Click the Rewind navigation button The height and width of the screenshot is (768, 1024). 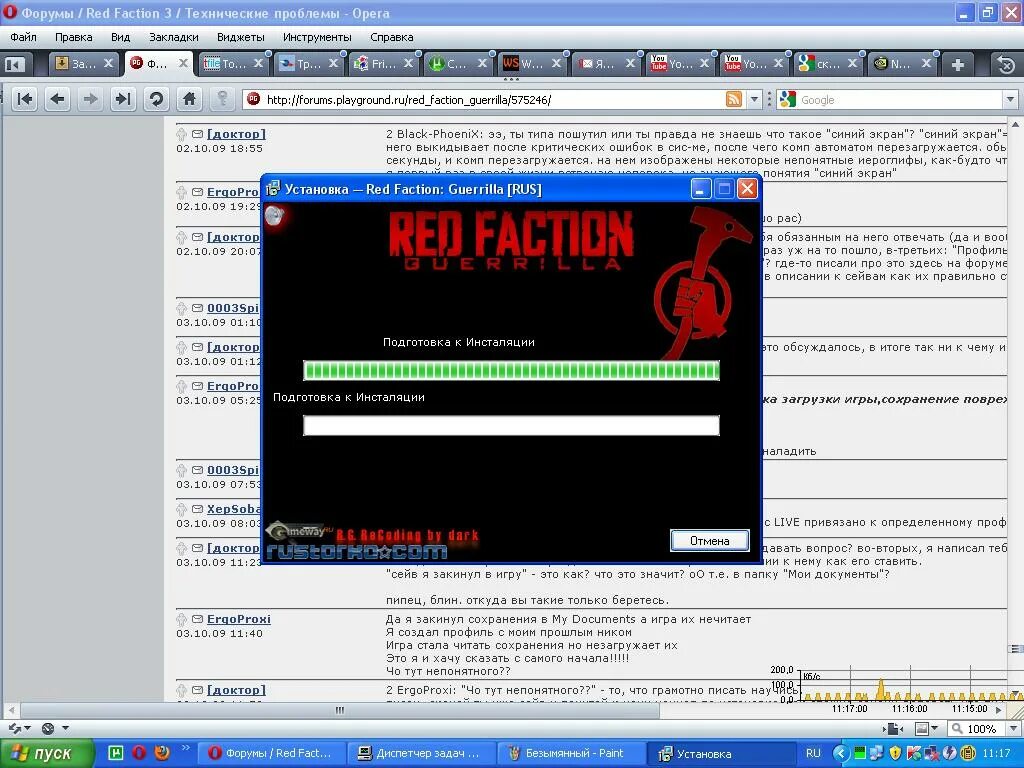[25, 99]
